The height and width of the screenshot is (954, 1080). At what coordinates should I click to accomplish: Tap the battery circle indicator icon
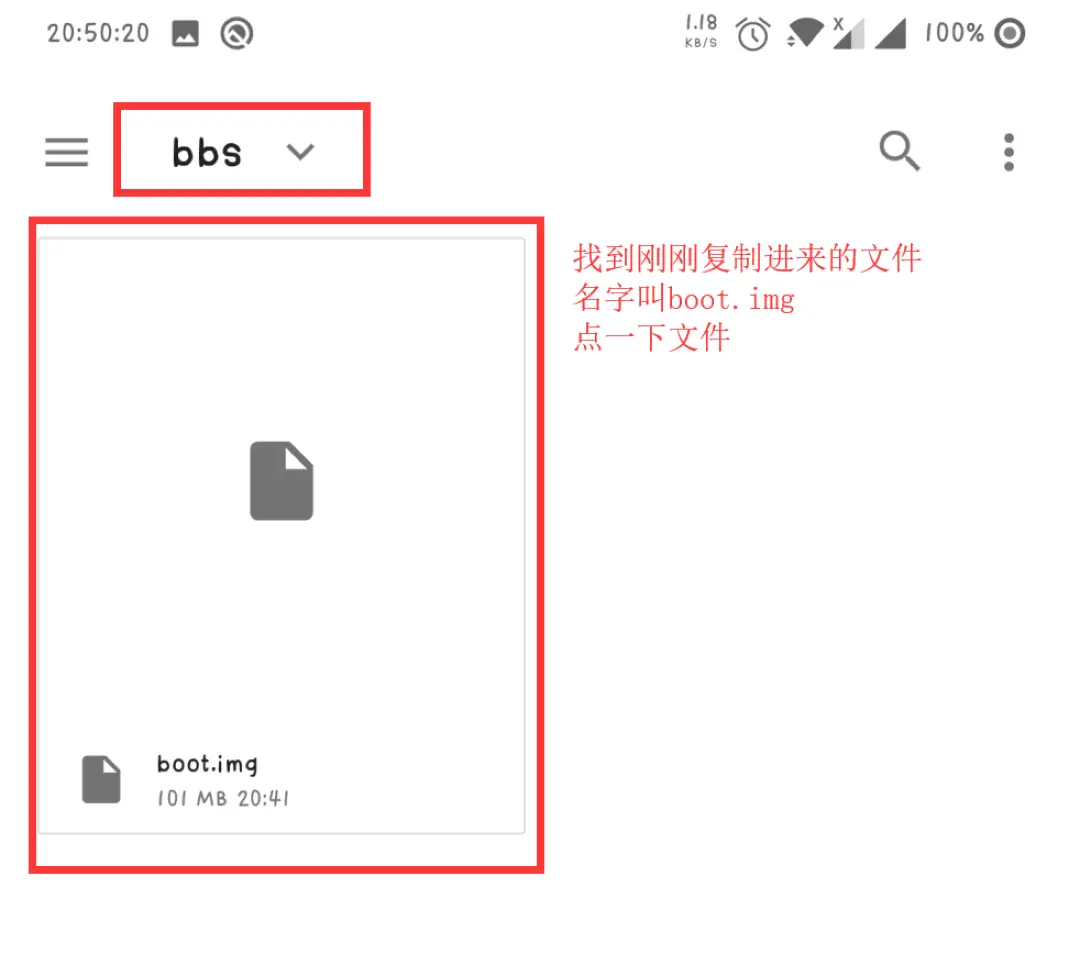[1010, 33]
